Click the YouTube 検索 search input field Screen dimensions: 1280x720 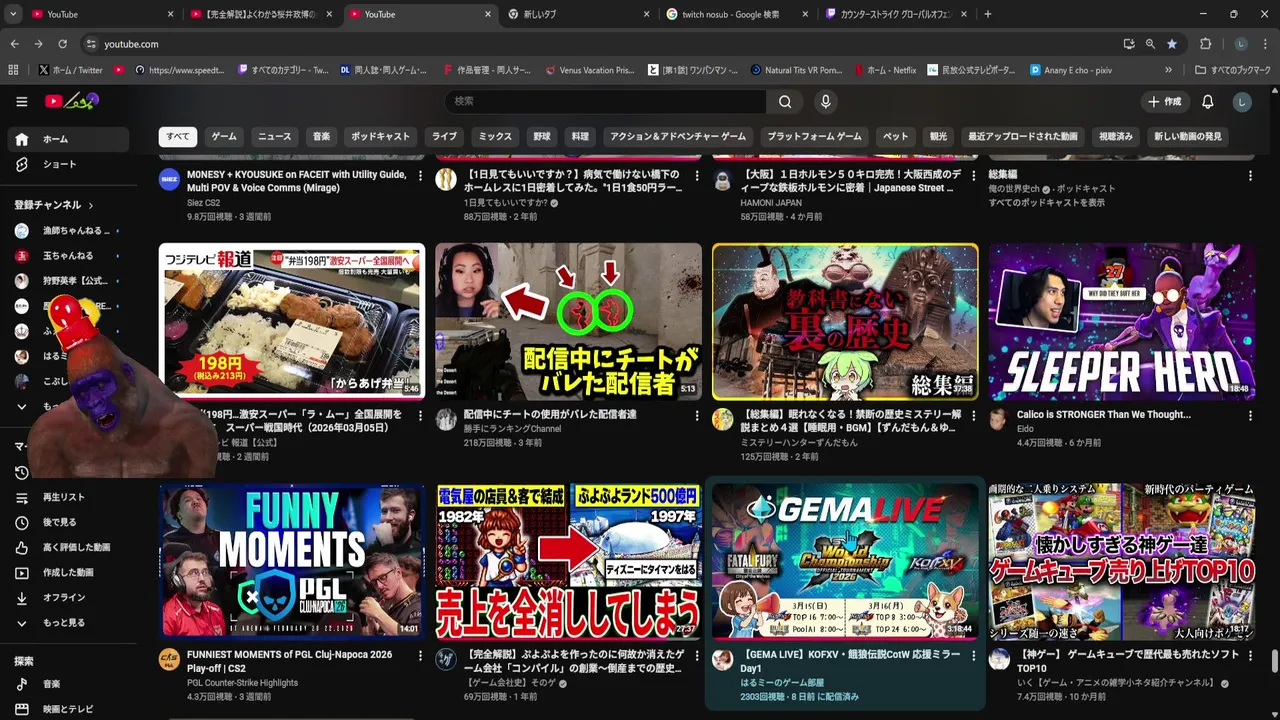tap(605, 101)
